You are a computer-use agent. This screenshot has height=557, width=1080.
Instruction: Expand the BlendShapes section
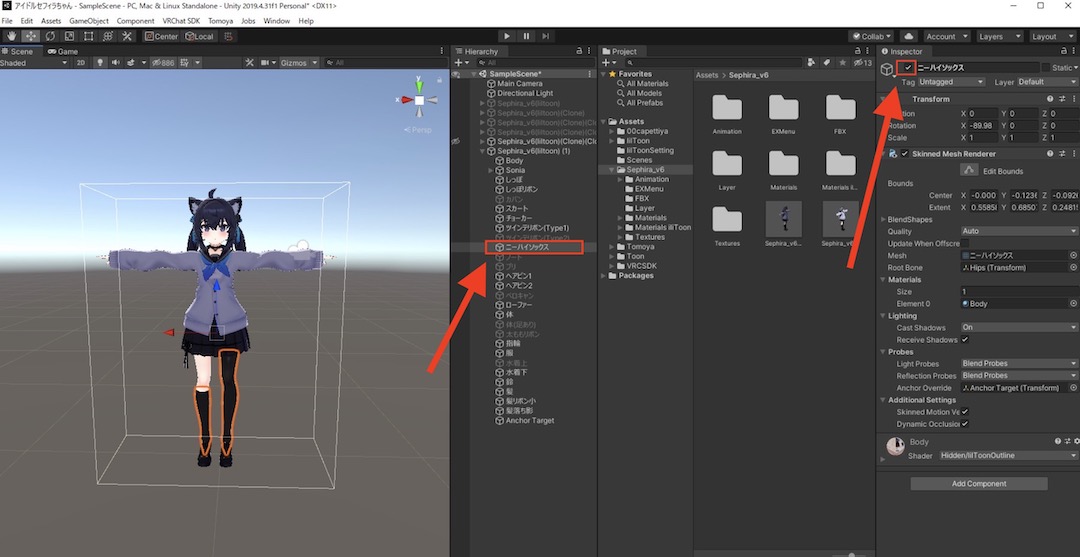coord(883,220)
